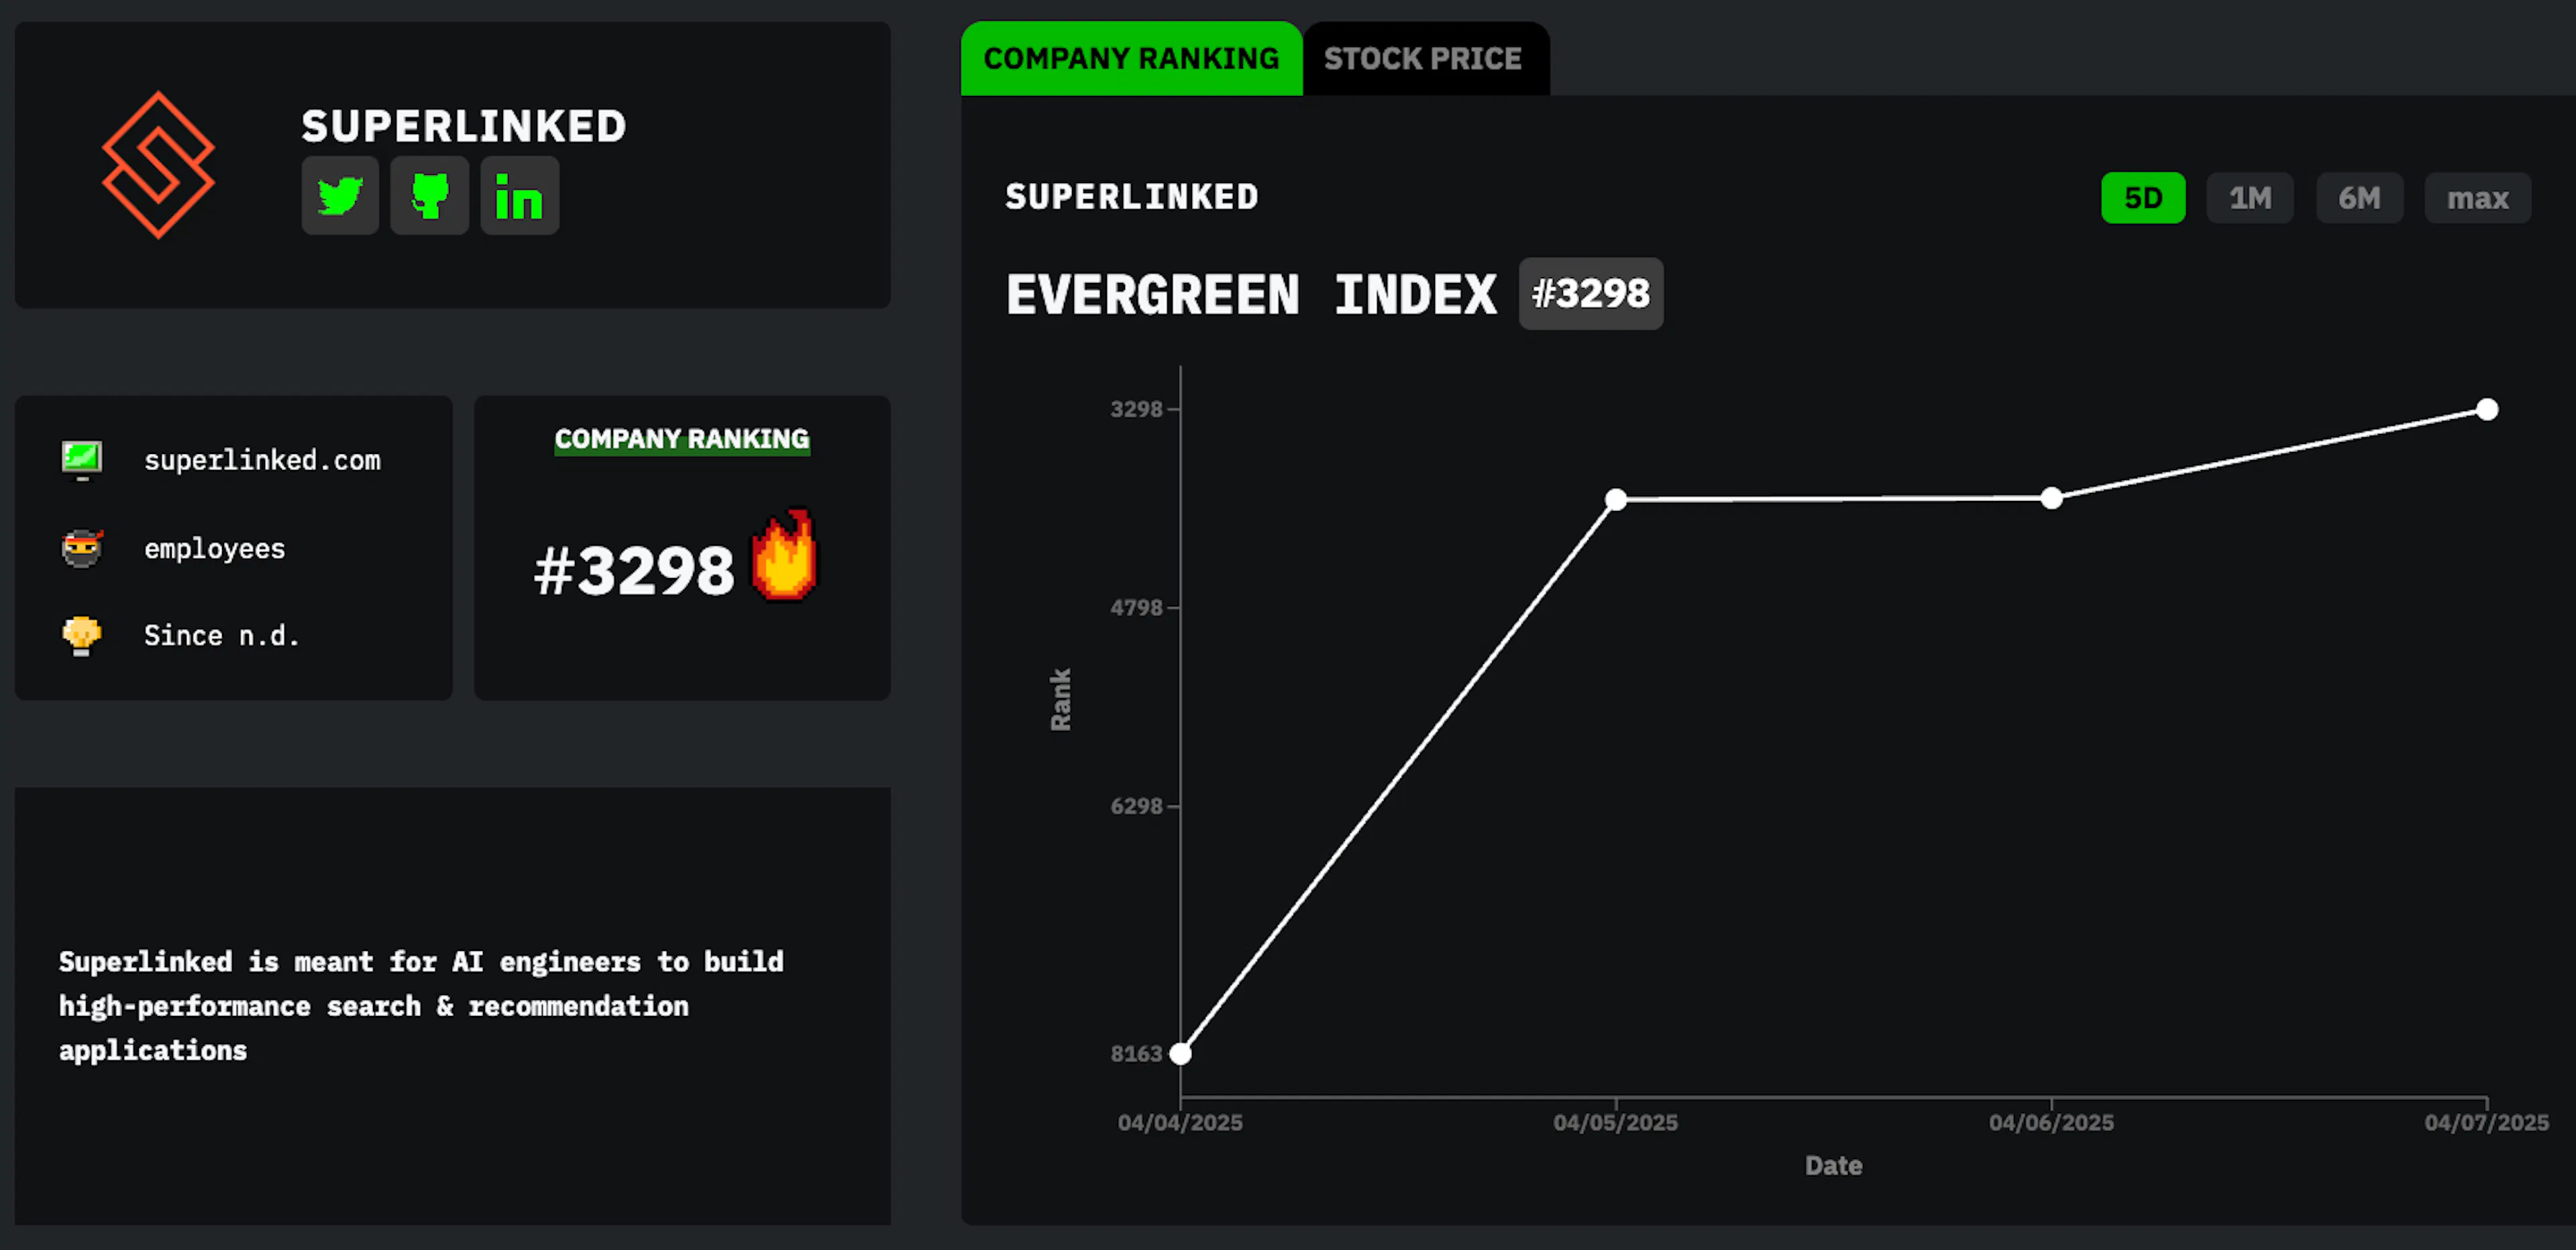Switch to the Company Ranking tab
This screenshot has width=2576, height=1250.
tap(1131, 59)
